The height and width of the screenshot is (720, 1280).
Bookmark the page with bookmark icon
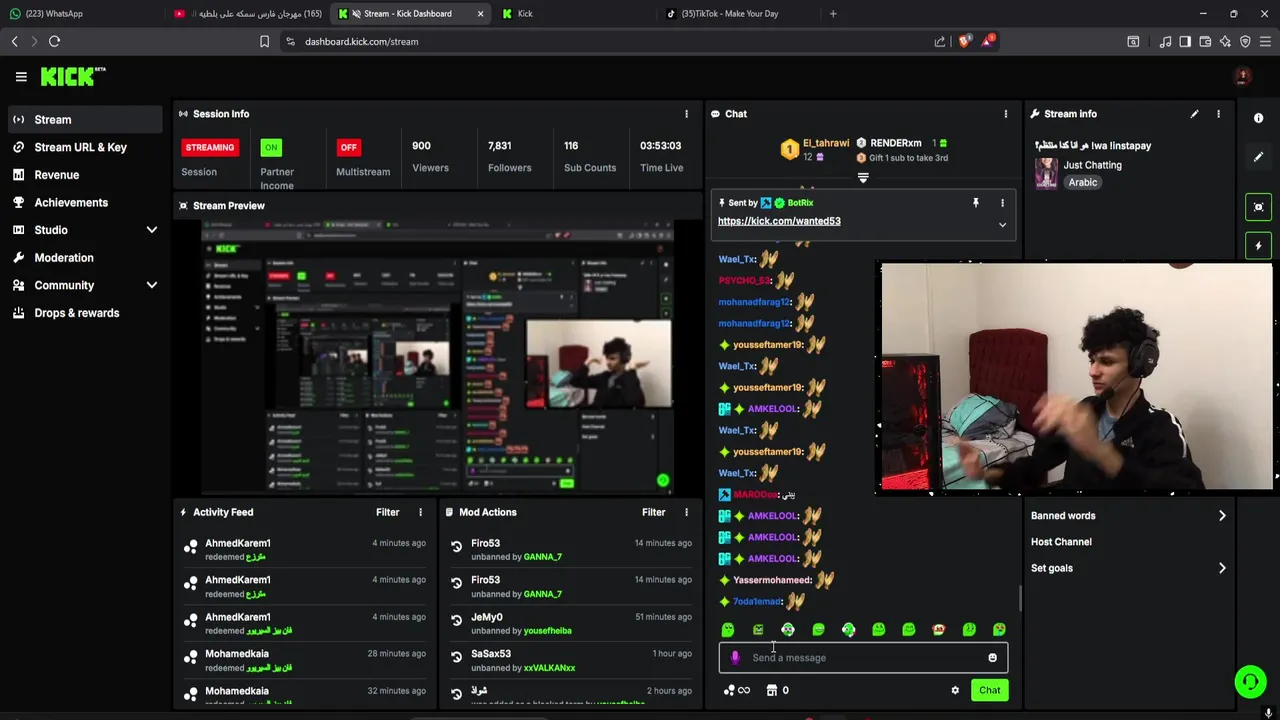click(x=264, y=41)
